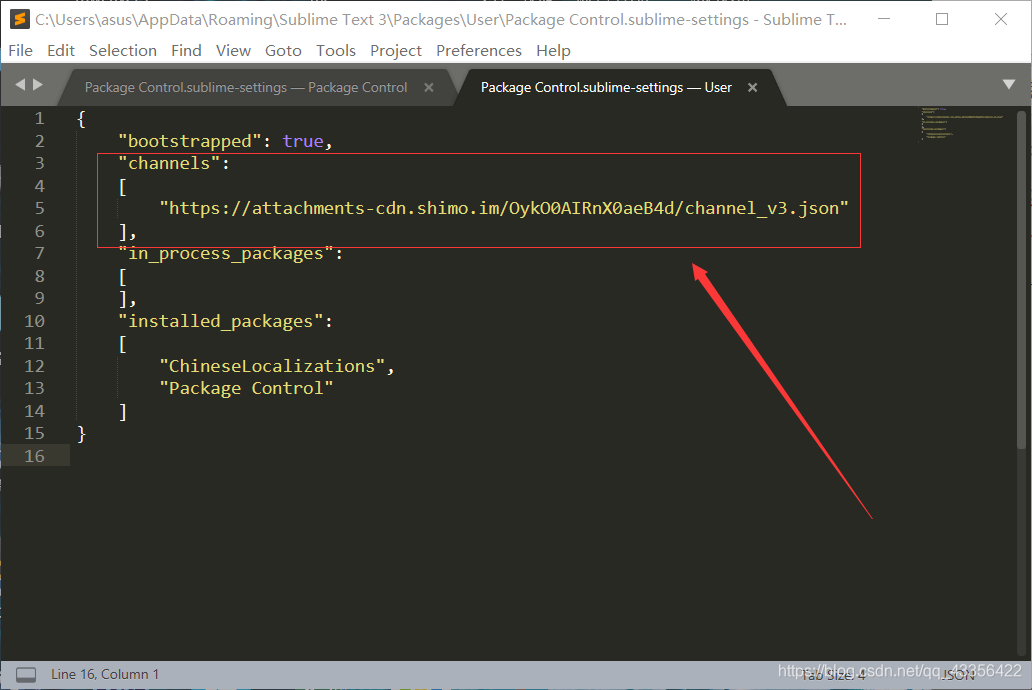Click the "Package Control" string on line 13
The height and width of the screenshot is (690, 1032).
tap(246, 388)
